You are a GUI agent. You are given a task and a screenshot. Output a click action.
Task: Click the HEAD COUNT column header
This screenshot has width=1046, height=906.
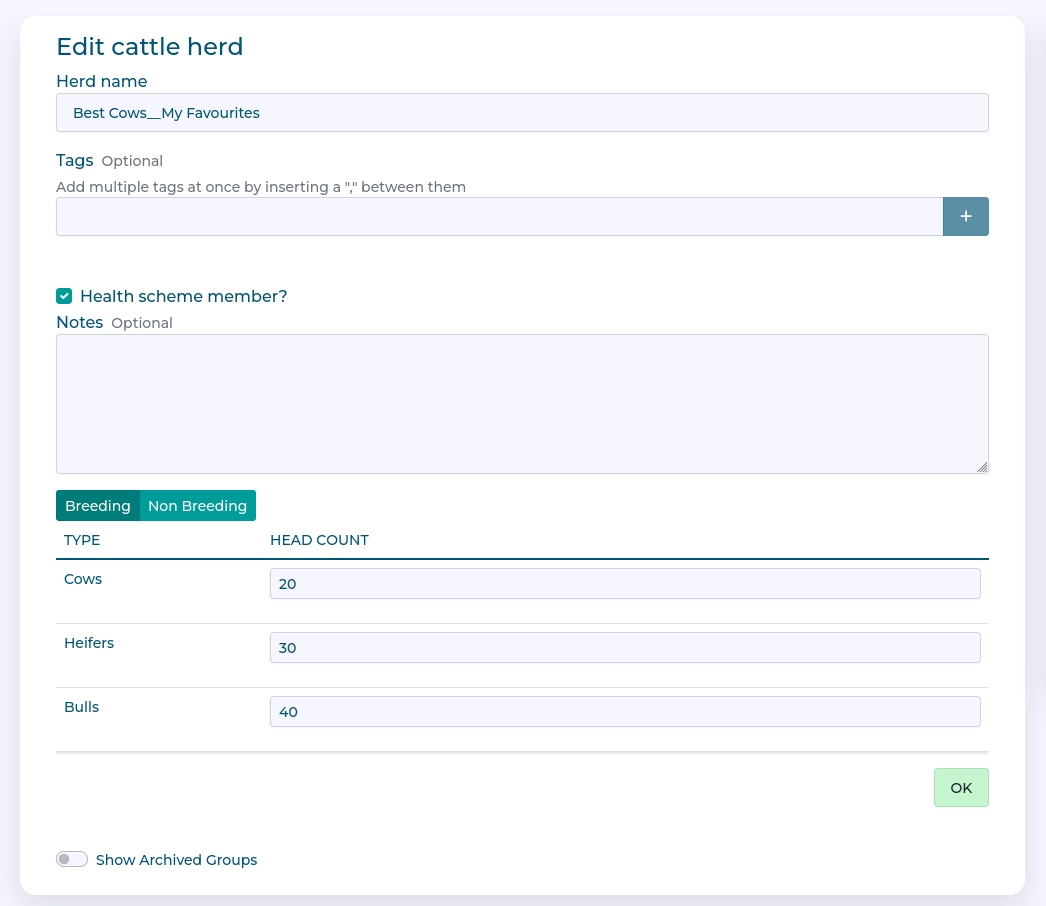tap(319, 540)
